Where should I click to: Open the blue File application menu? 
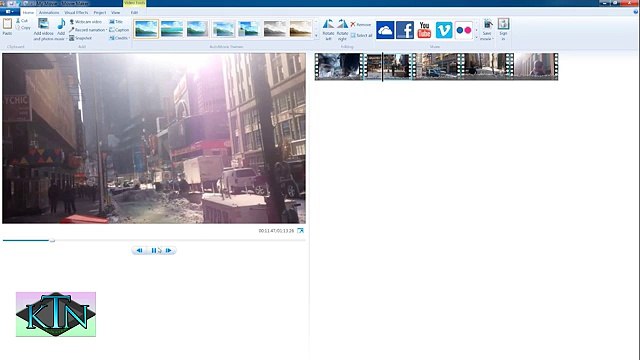(x=10, y=12)
